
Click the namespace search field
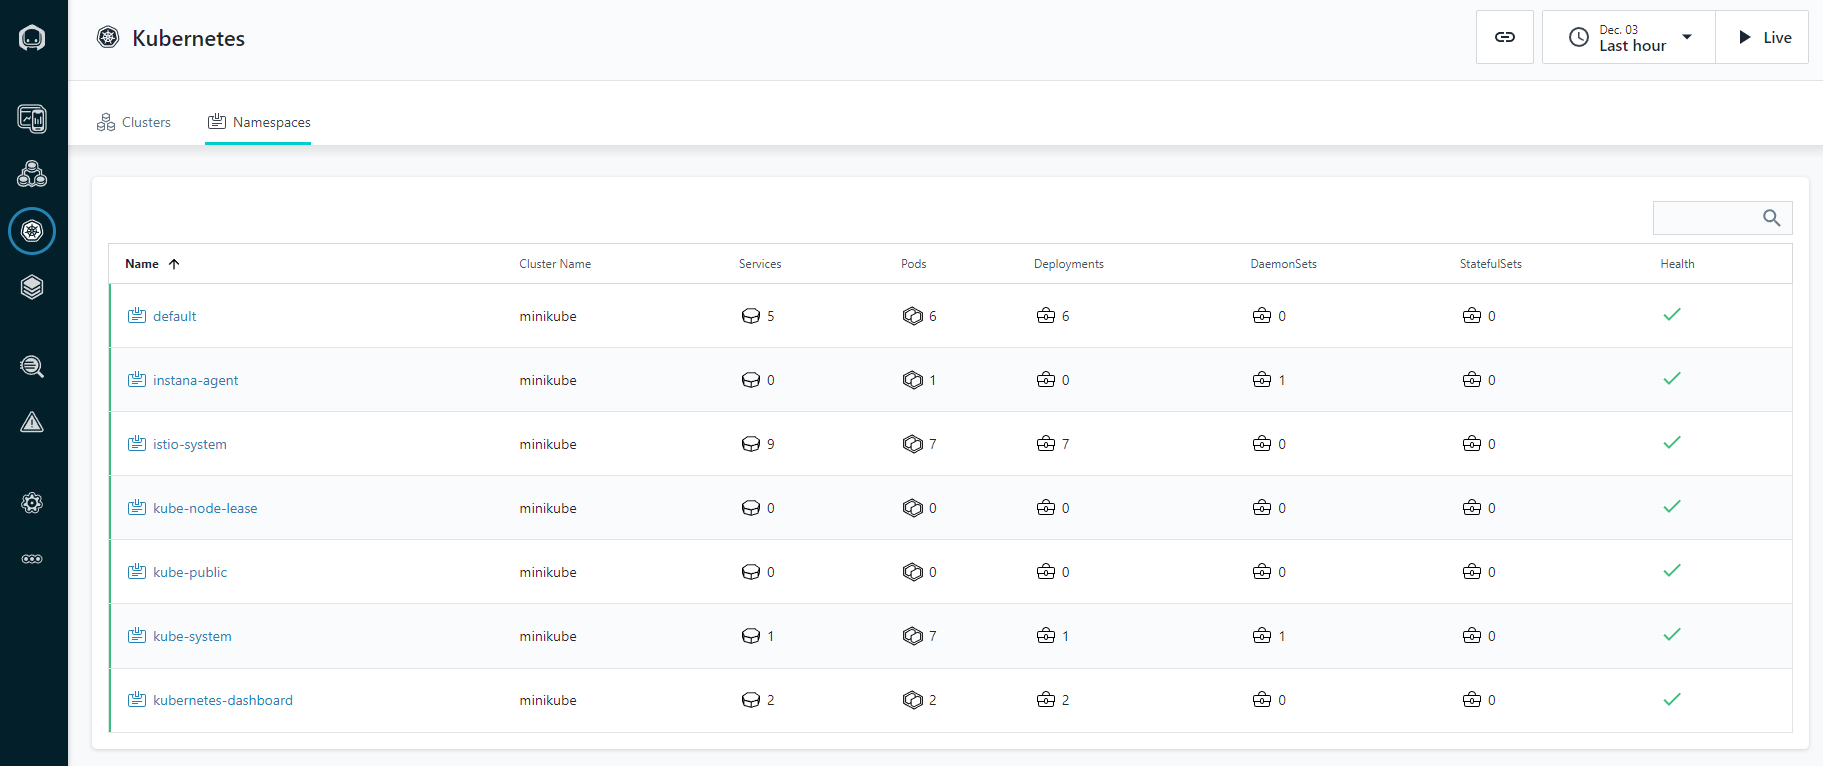click(1722, 218)
